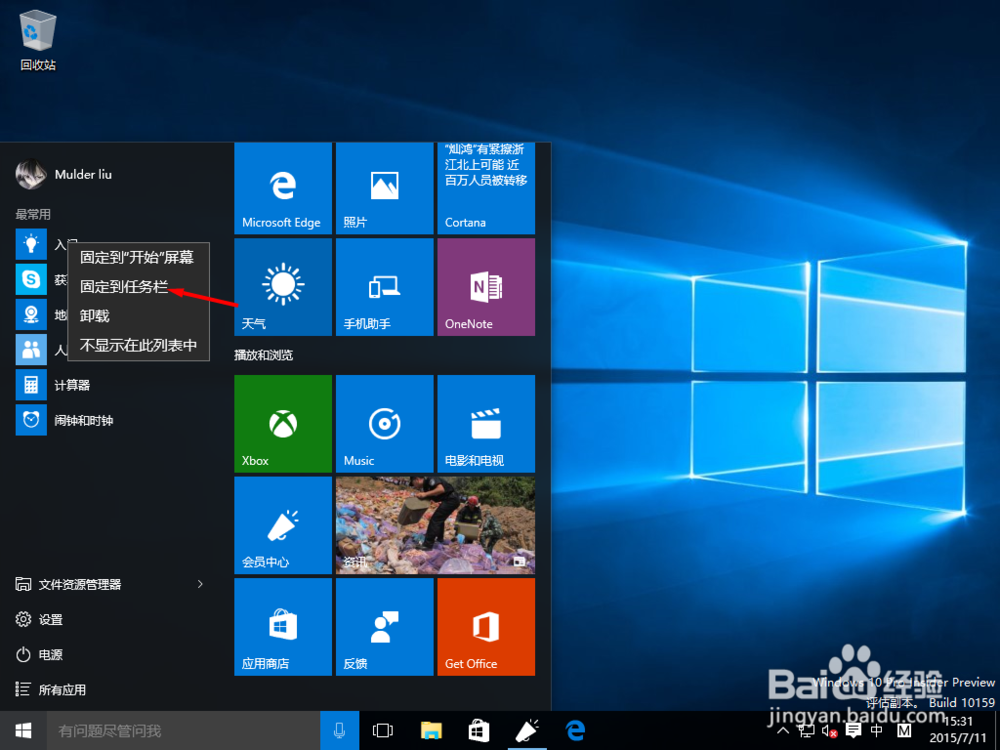1000x750 pixels.
Task: Open the 应用商店 store tile
Action: [283, 627]
